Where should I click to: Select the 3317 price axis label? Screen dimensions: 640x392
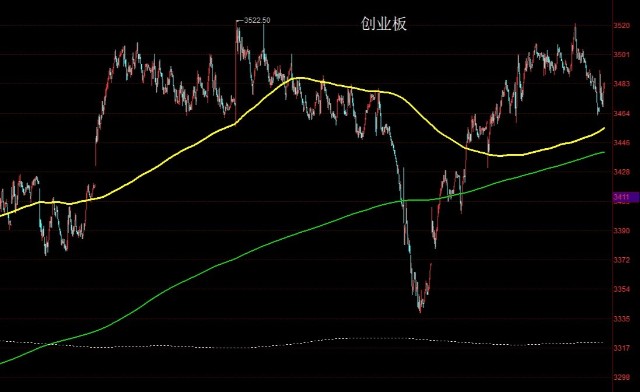point(622,348)
